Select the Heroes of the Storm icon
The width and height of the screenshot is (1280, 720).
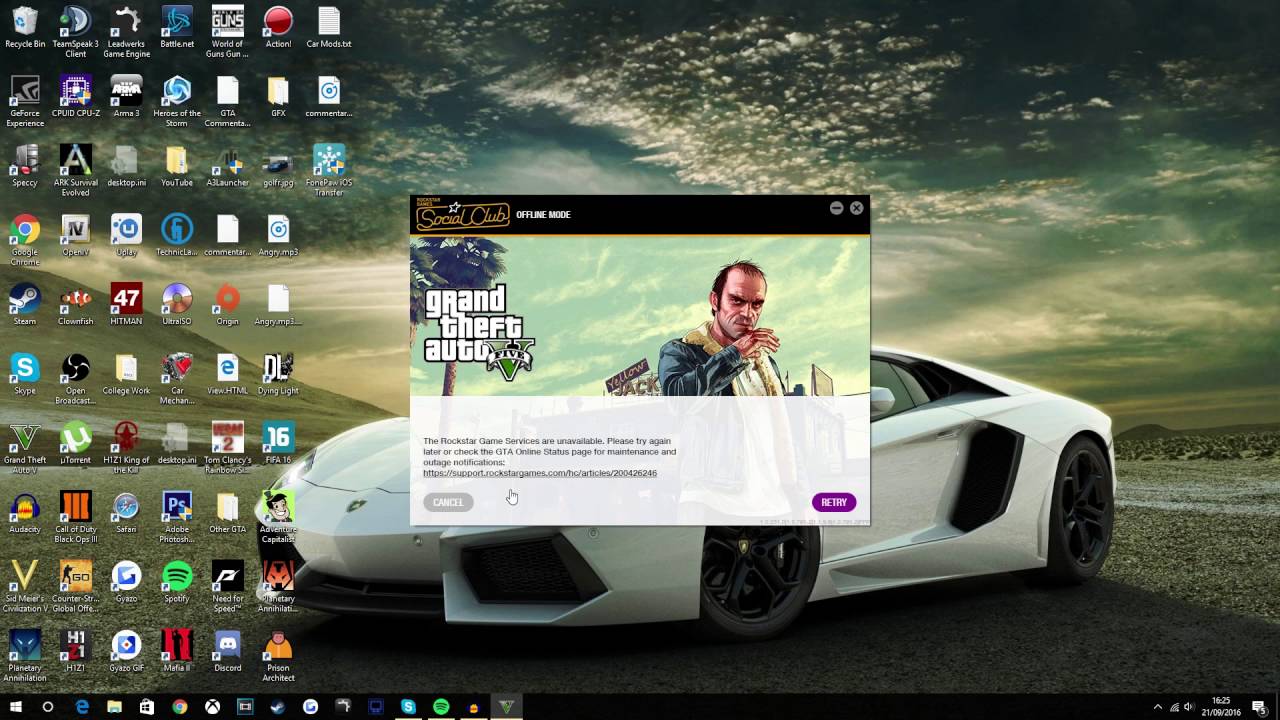point(177,101)
